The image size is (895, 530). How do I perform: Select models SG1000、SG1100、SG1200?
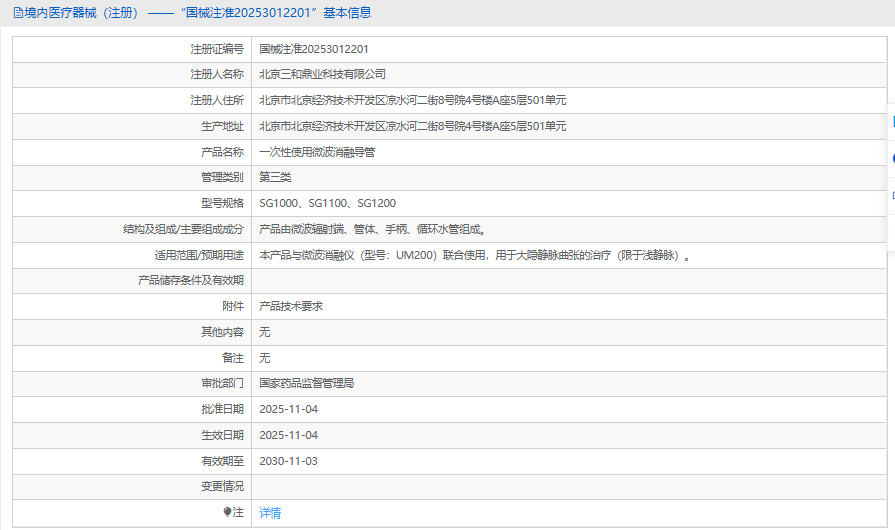click(328, 203)
